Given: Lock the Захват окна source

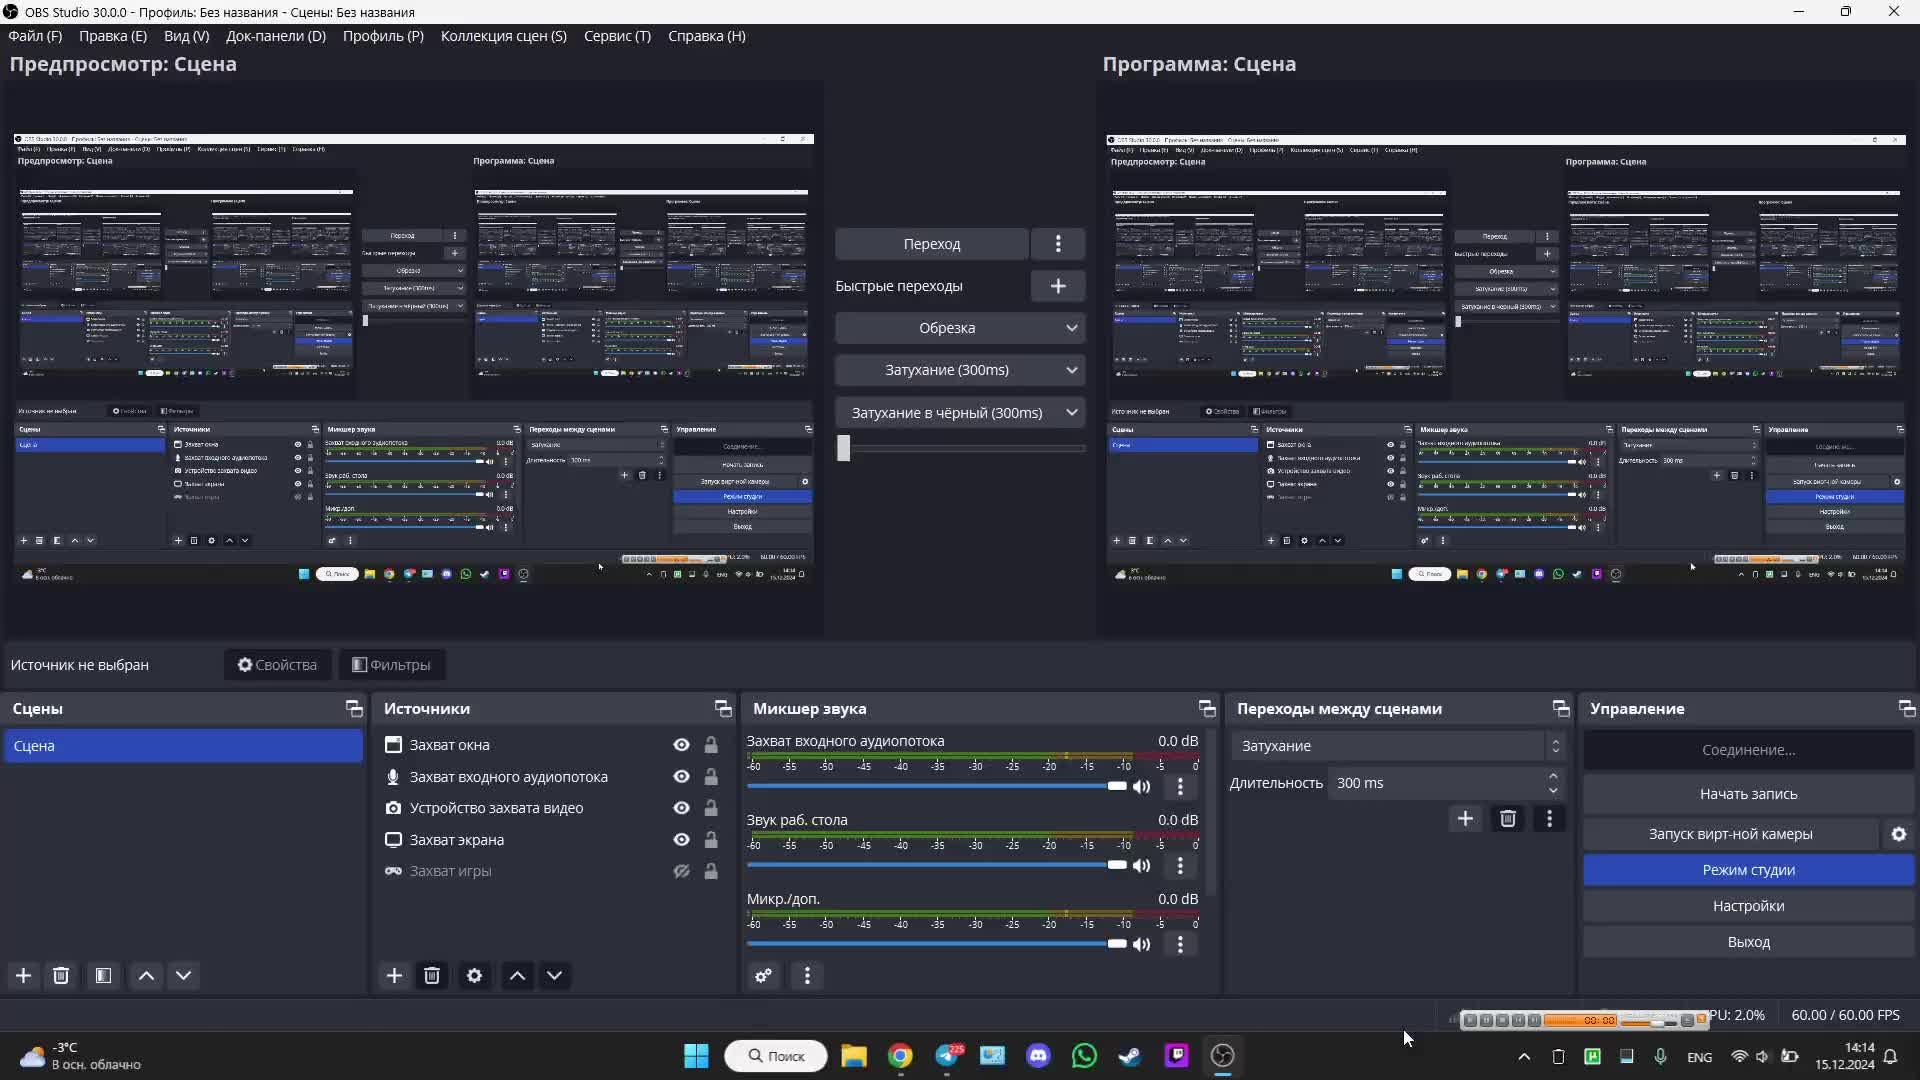Looking at the screenshot, I should (711, 745).
